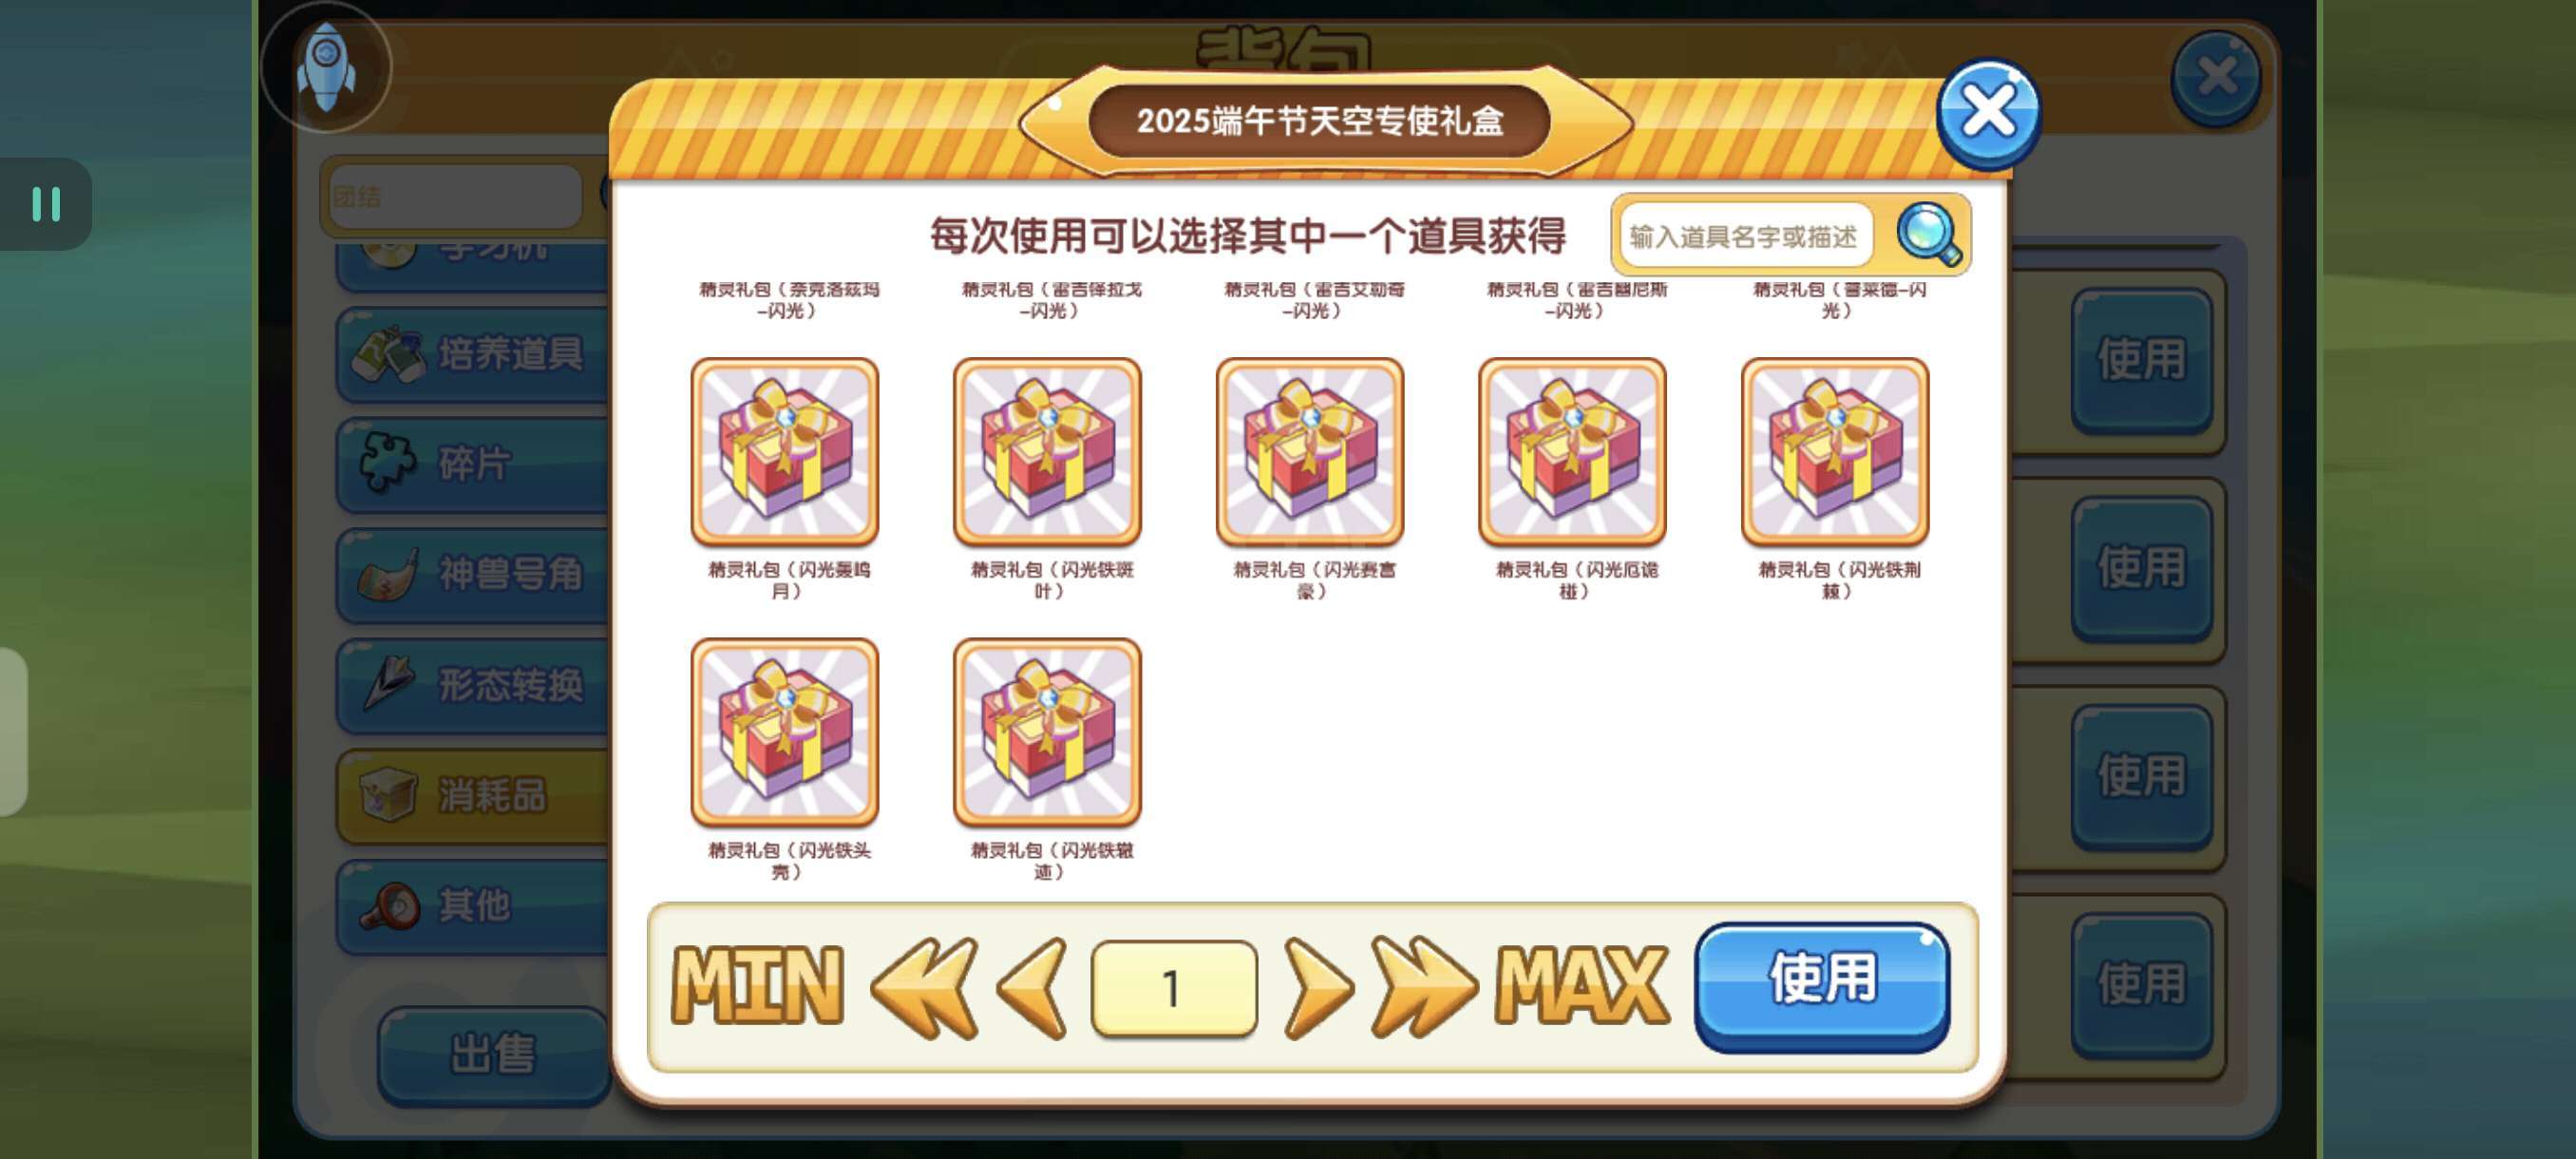The image size is (2576, 1159).
Task: Pick the 闪光厄诡椪 gift box icon
Action: pyautogui.click(x=1572, y=452)
